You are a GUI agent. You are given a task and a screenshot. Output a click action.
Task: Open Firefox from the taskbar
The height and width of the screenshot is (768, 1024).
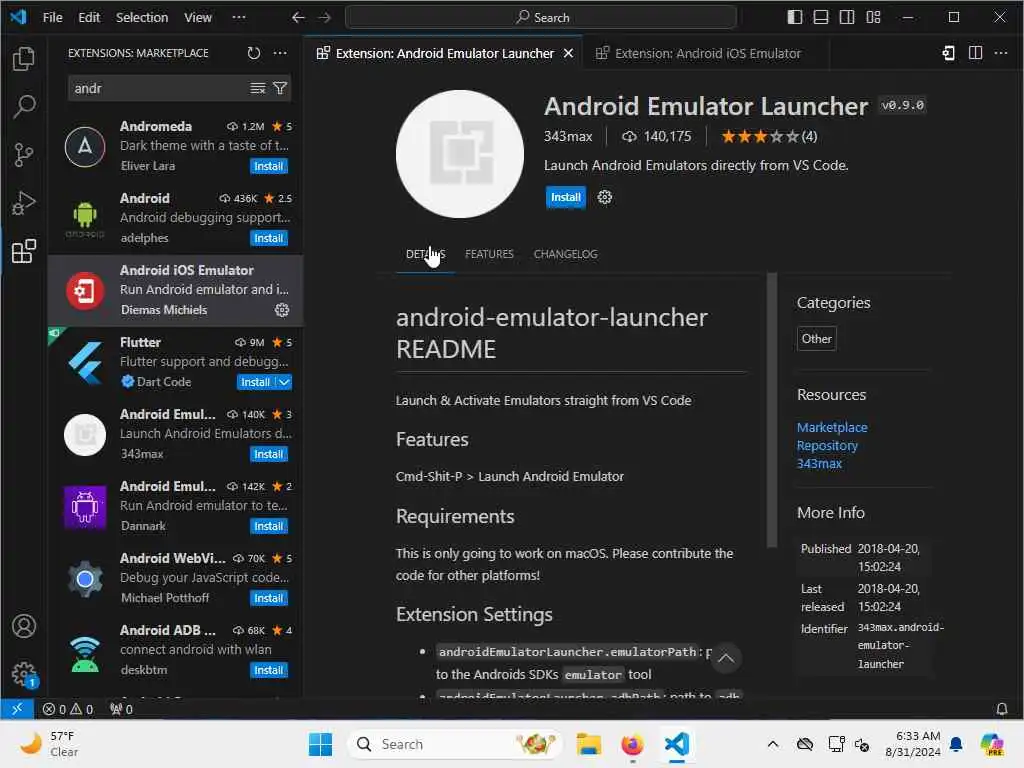(632, 744)
